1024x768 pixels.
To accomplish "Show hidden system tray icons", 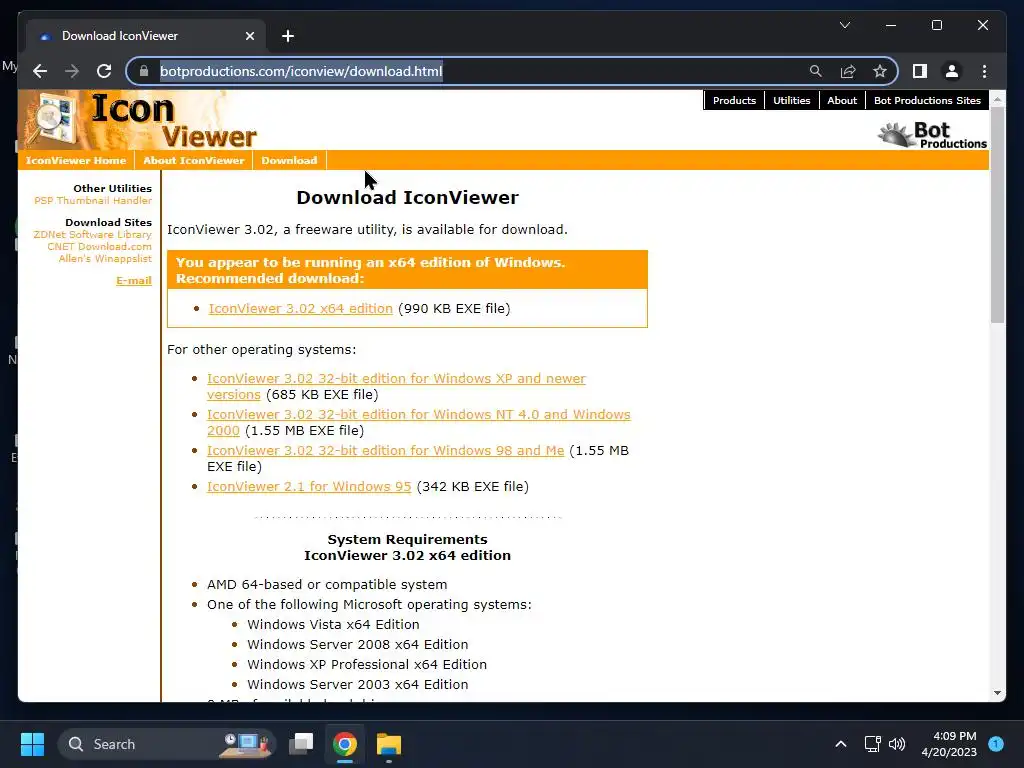I will coord(841,744).
